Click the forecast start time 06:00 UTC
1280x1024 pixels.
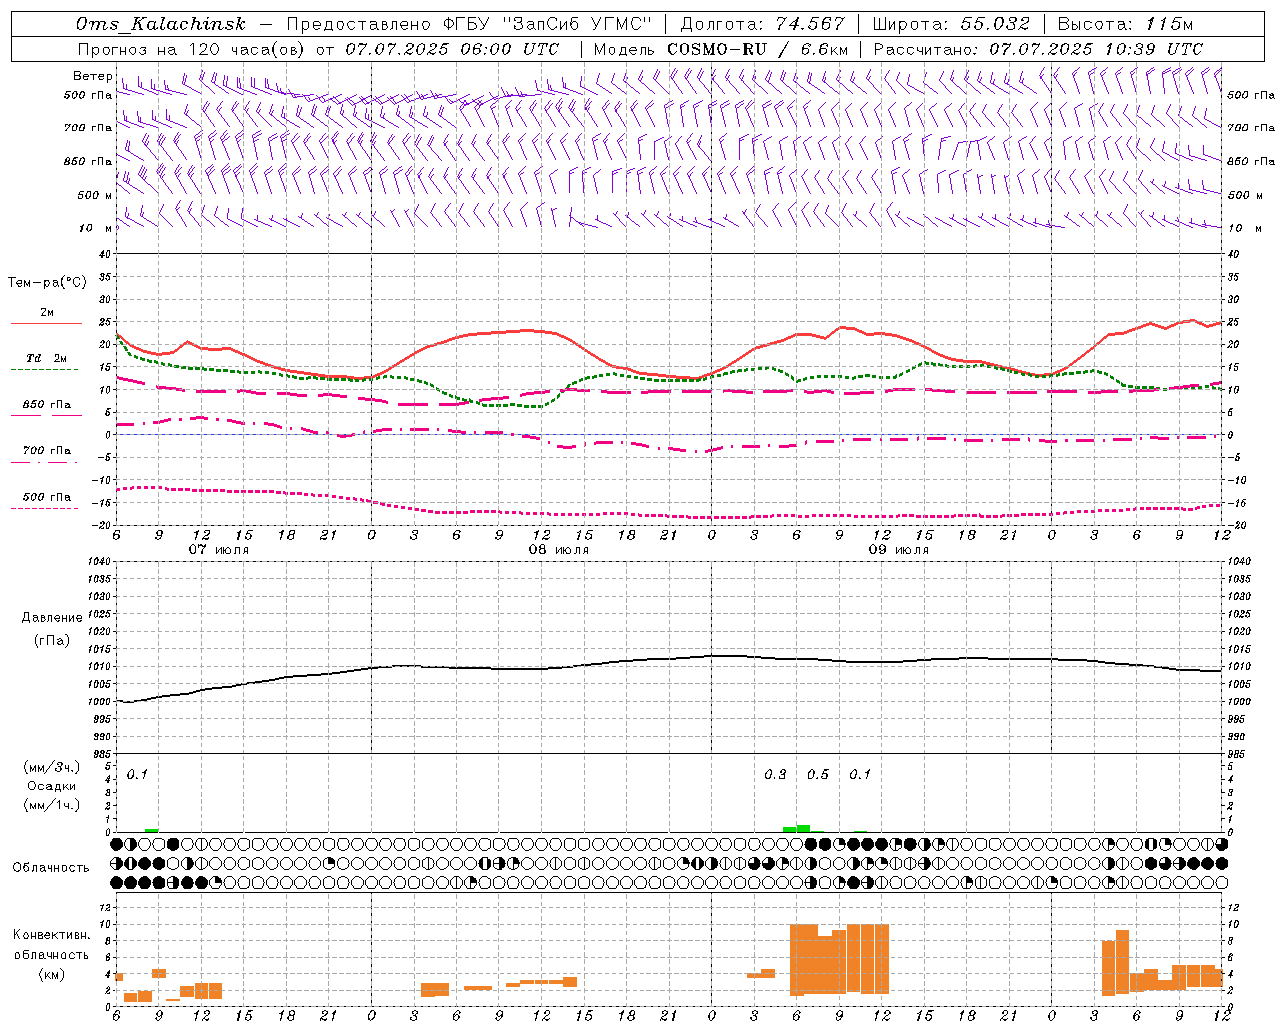(x=498, y=49)
